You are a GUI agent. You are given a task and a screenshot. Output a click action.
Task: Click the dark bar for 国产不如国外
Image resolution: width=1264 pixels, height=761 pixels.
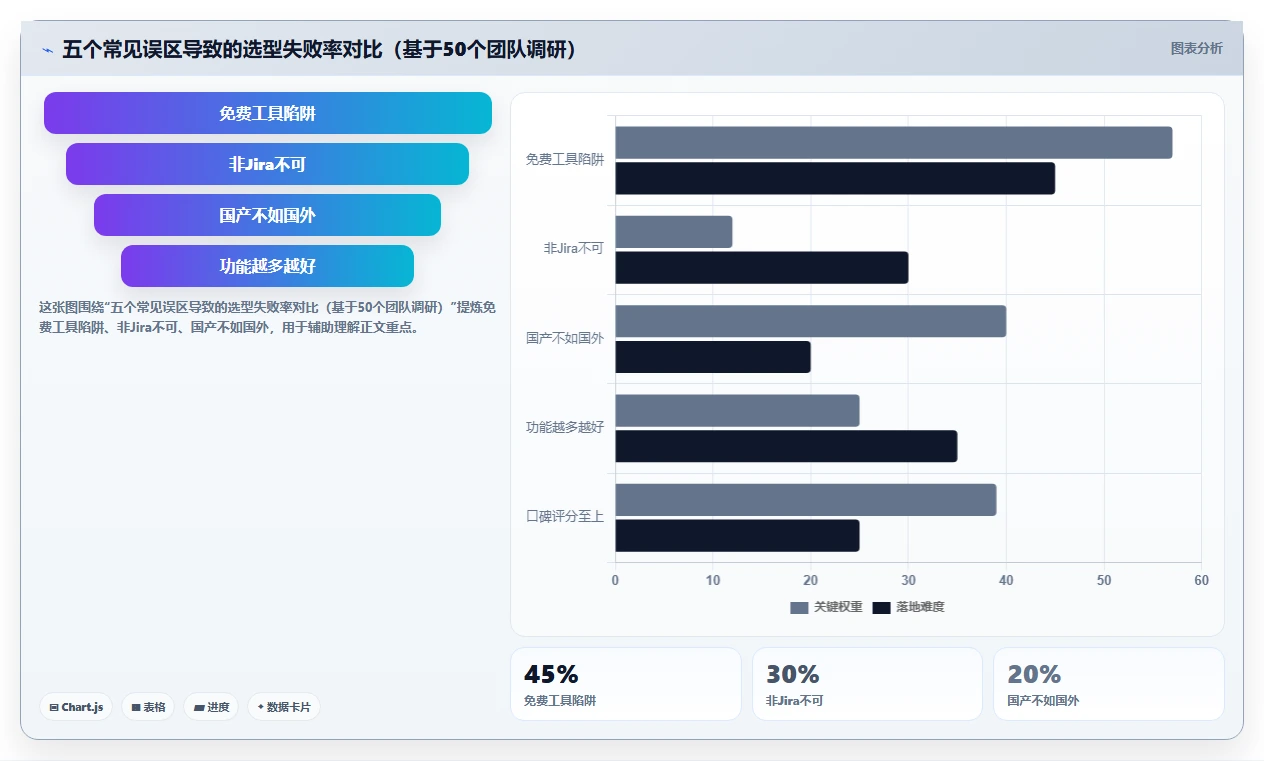712,357
